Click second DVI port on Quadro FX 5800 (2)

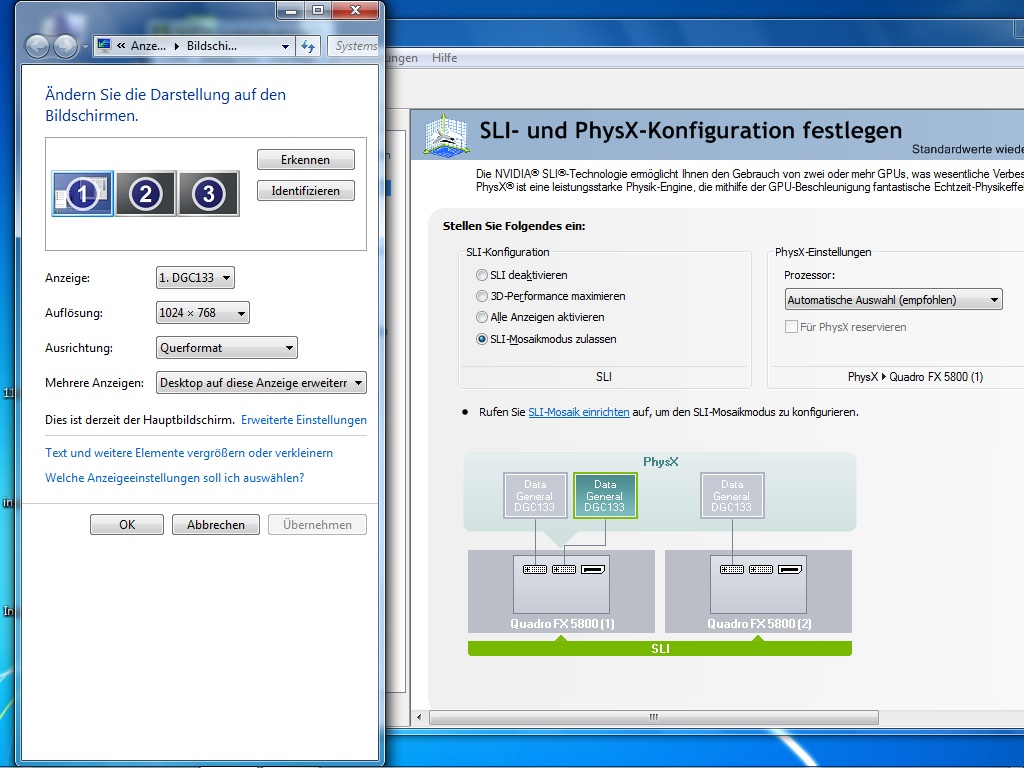[x=760, y=569]
